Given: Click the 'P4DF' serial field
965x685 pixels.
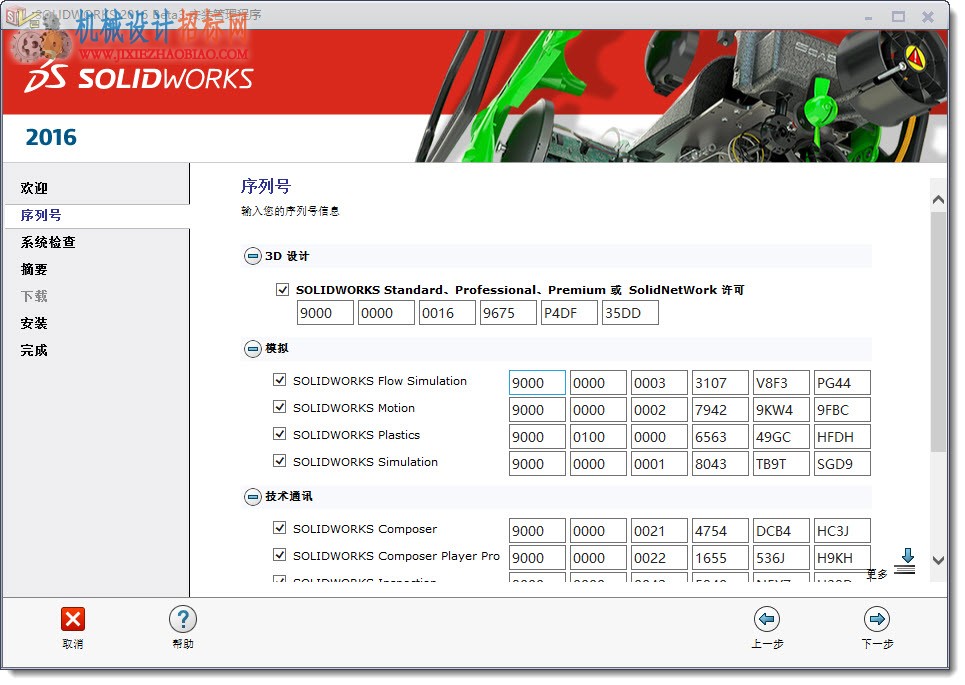Looking at the screenshot, I should coord(569,313).
